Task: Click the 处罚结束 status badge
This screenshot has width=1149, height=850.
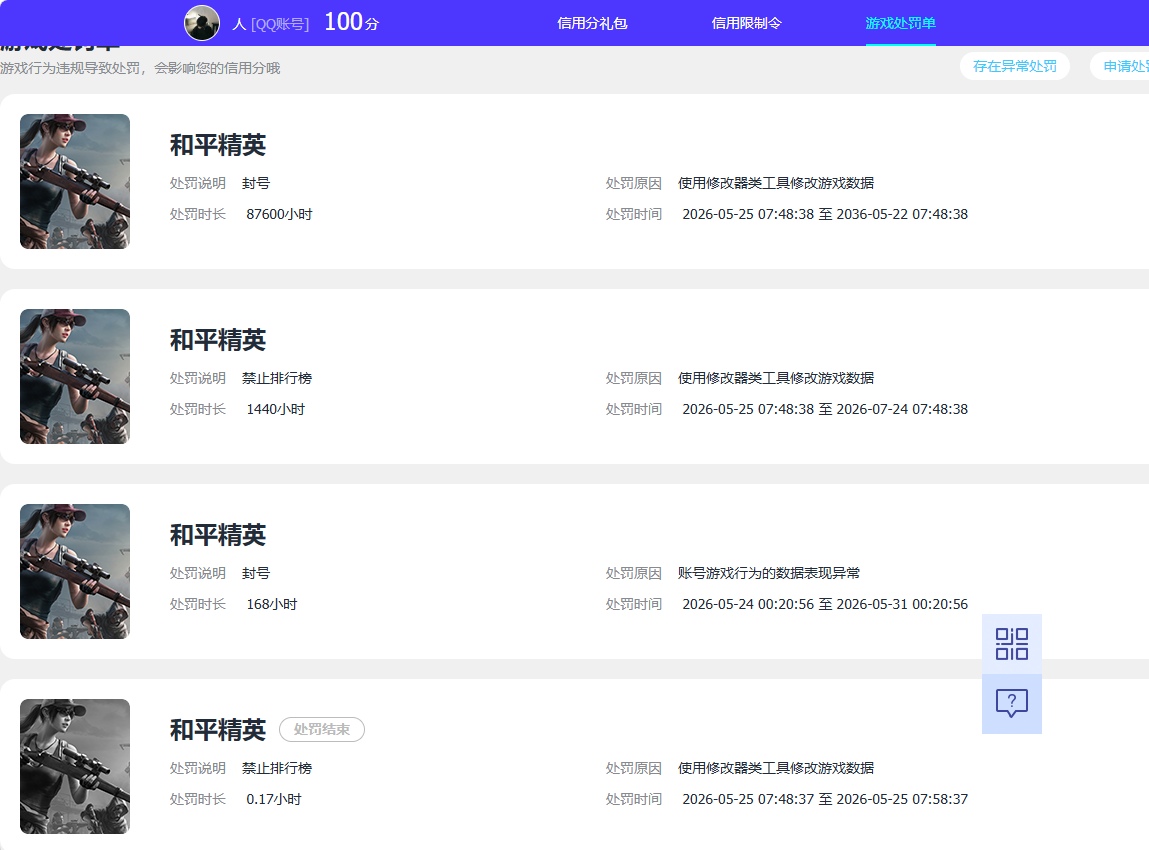Action: tap(322, 729)
